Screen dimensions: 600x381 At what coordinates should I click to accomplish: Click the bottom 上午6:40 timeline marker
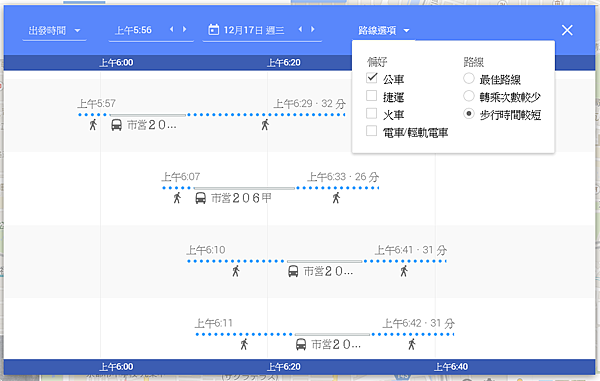[x=451, y=366]
